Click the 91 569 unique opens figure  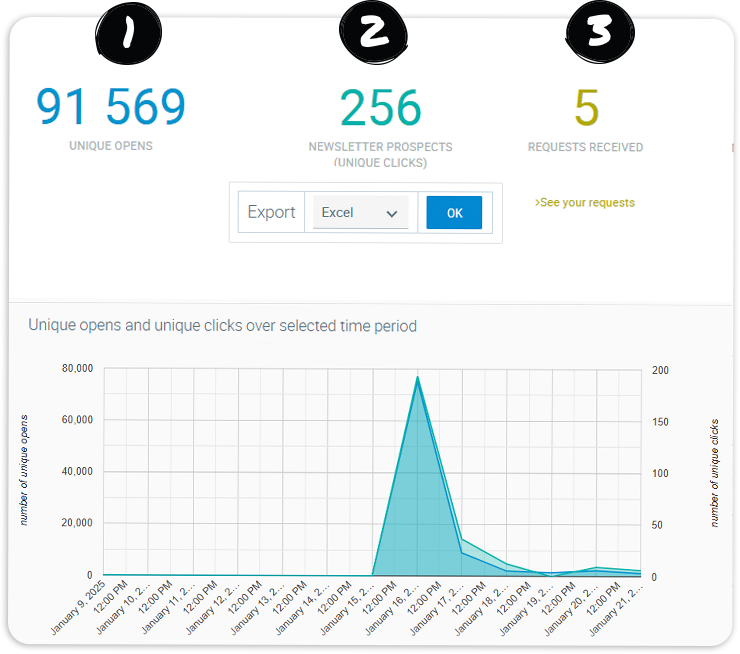tap(111, 107)
